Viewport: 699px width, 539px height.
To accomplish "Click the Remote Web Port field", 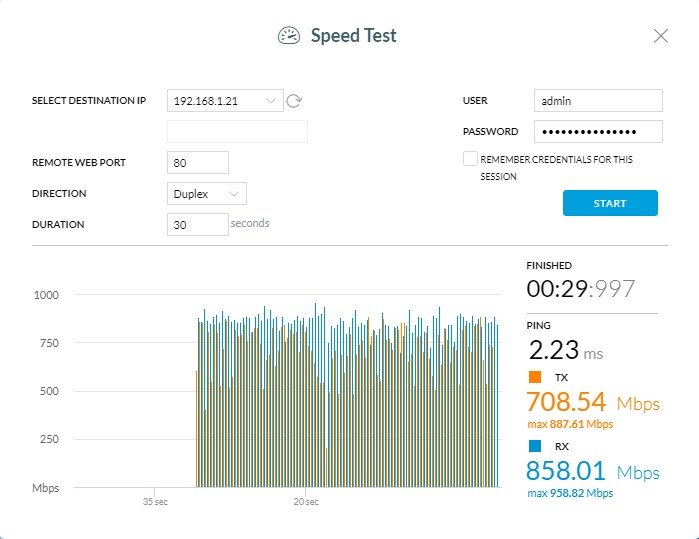I will (x=198, y=162).
